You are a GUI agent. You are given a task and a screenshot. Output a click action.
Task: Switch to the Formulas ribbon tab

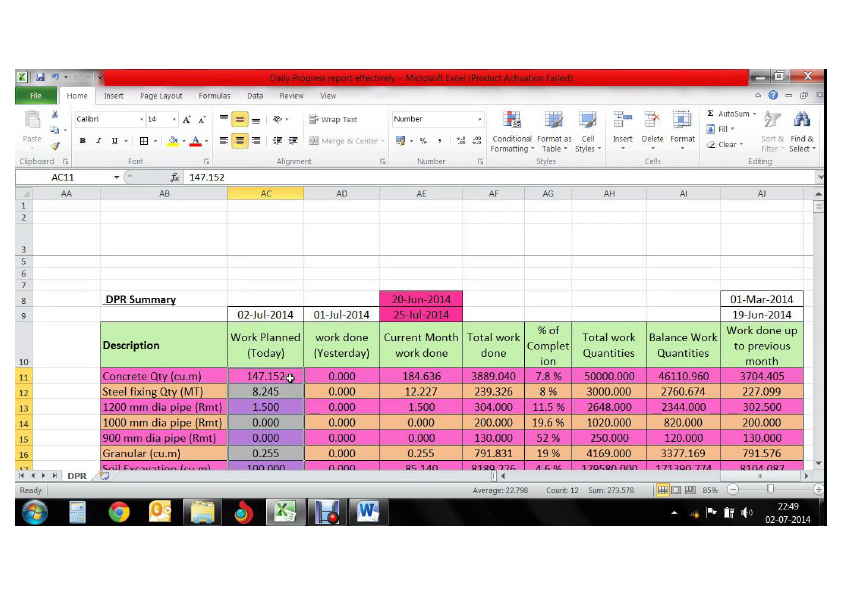click(x=214, y=95)
